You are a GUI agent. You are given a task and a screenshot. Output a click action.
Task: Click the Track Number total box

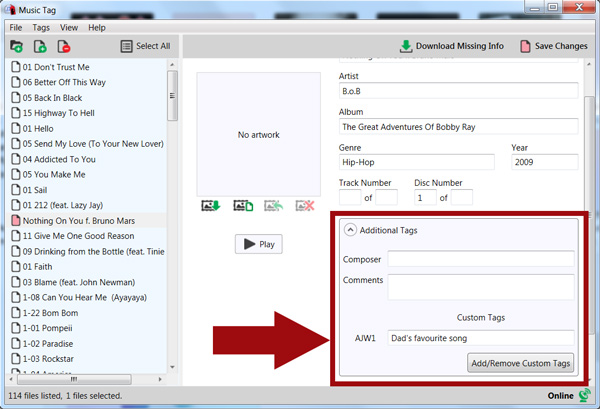[386, 197]
